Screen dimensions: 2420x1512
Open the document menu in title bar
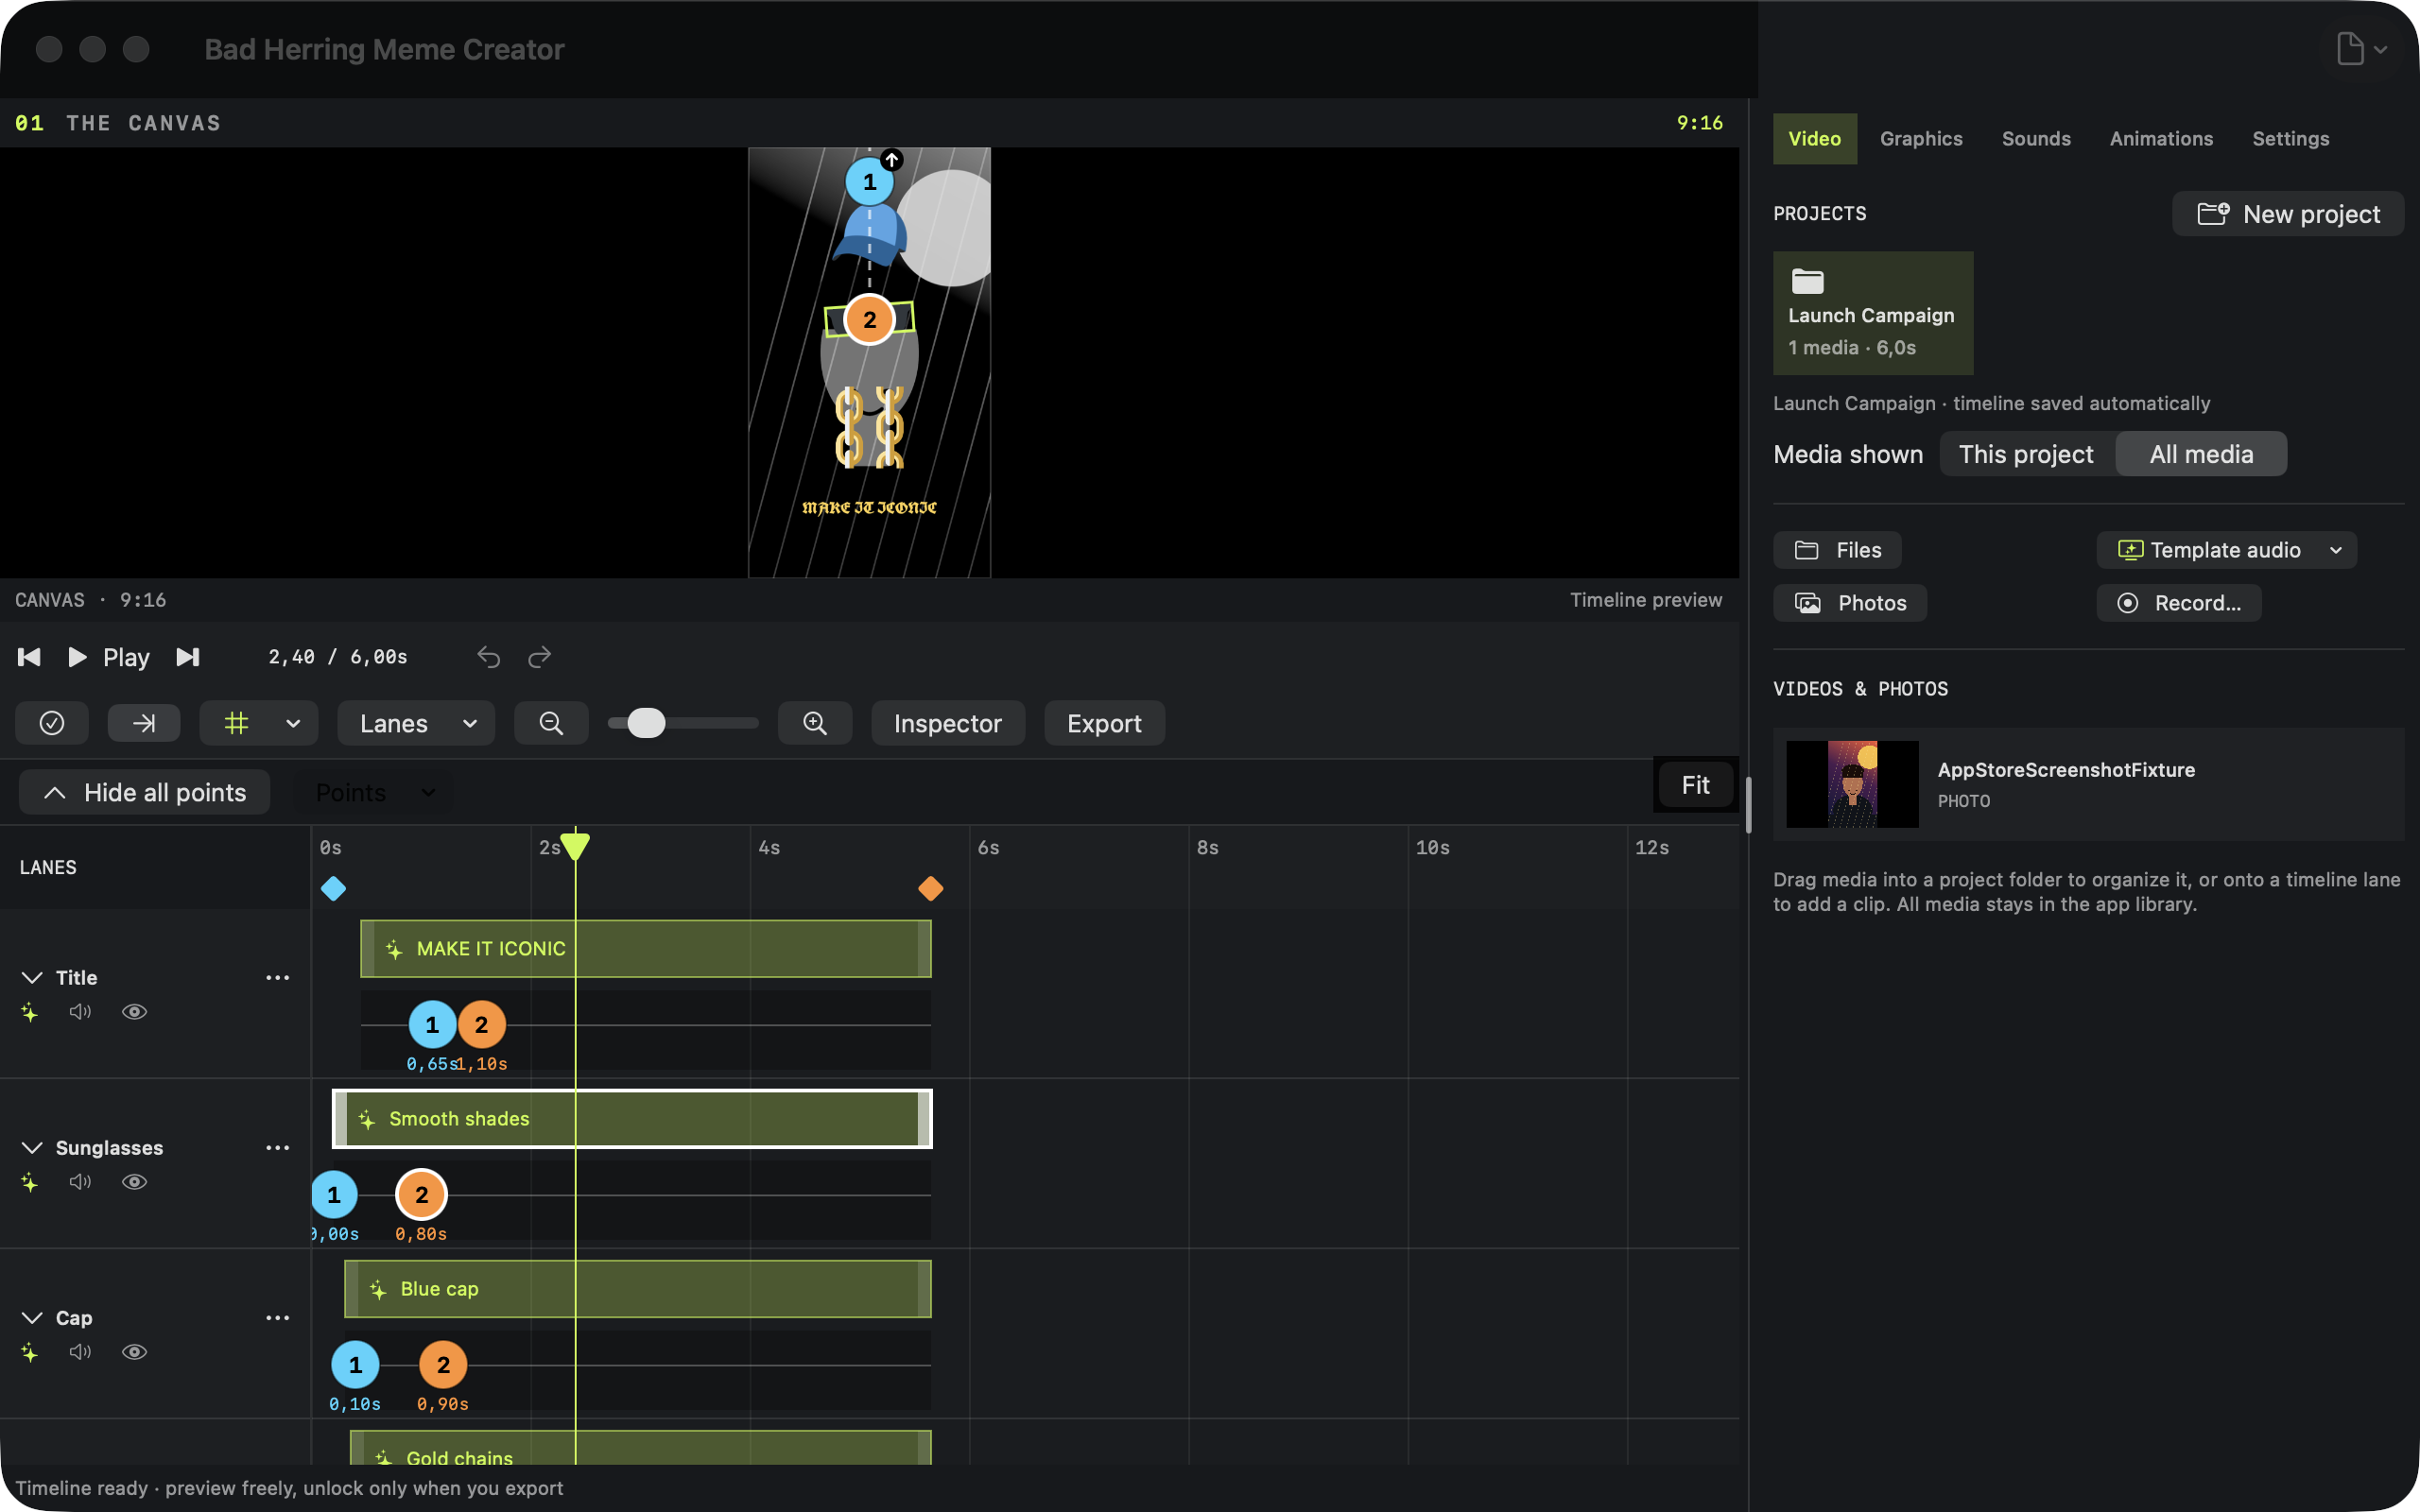pos(2362,48)
